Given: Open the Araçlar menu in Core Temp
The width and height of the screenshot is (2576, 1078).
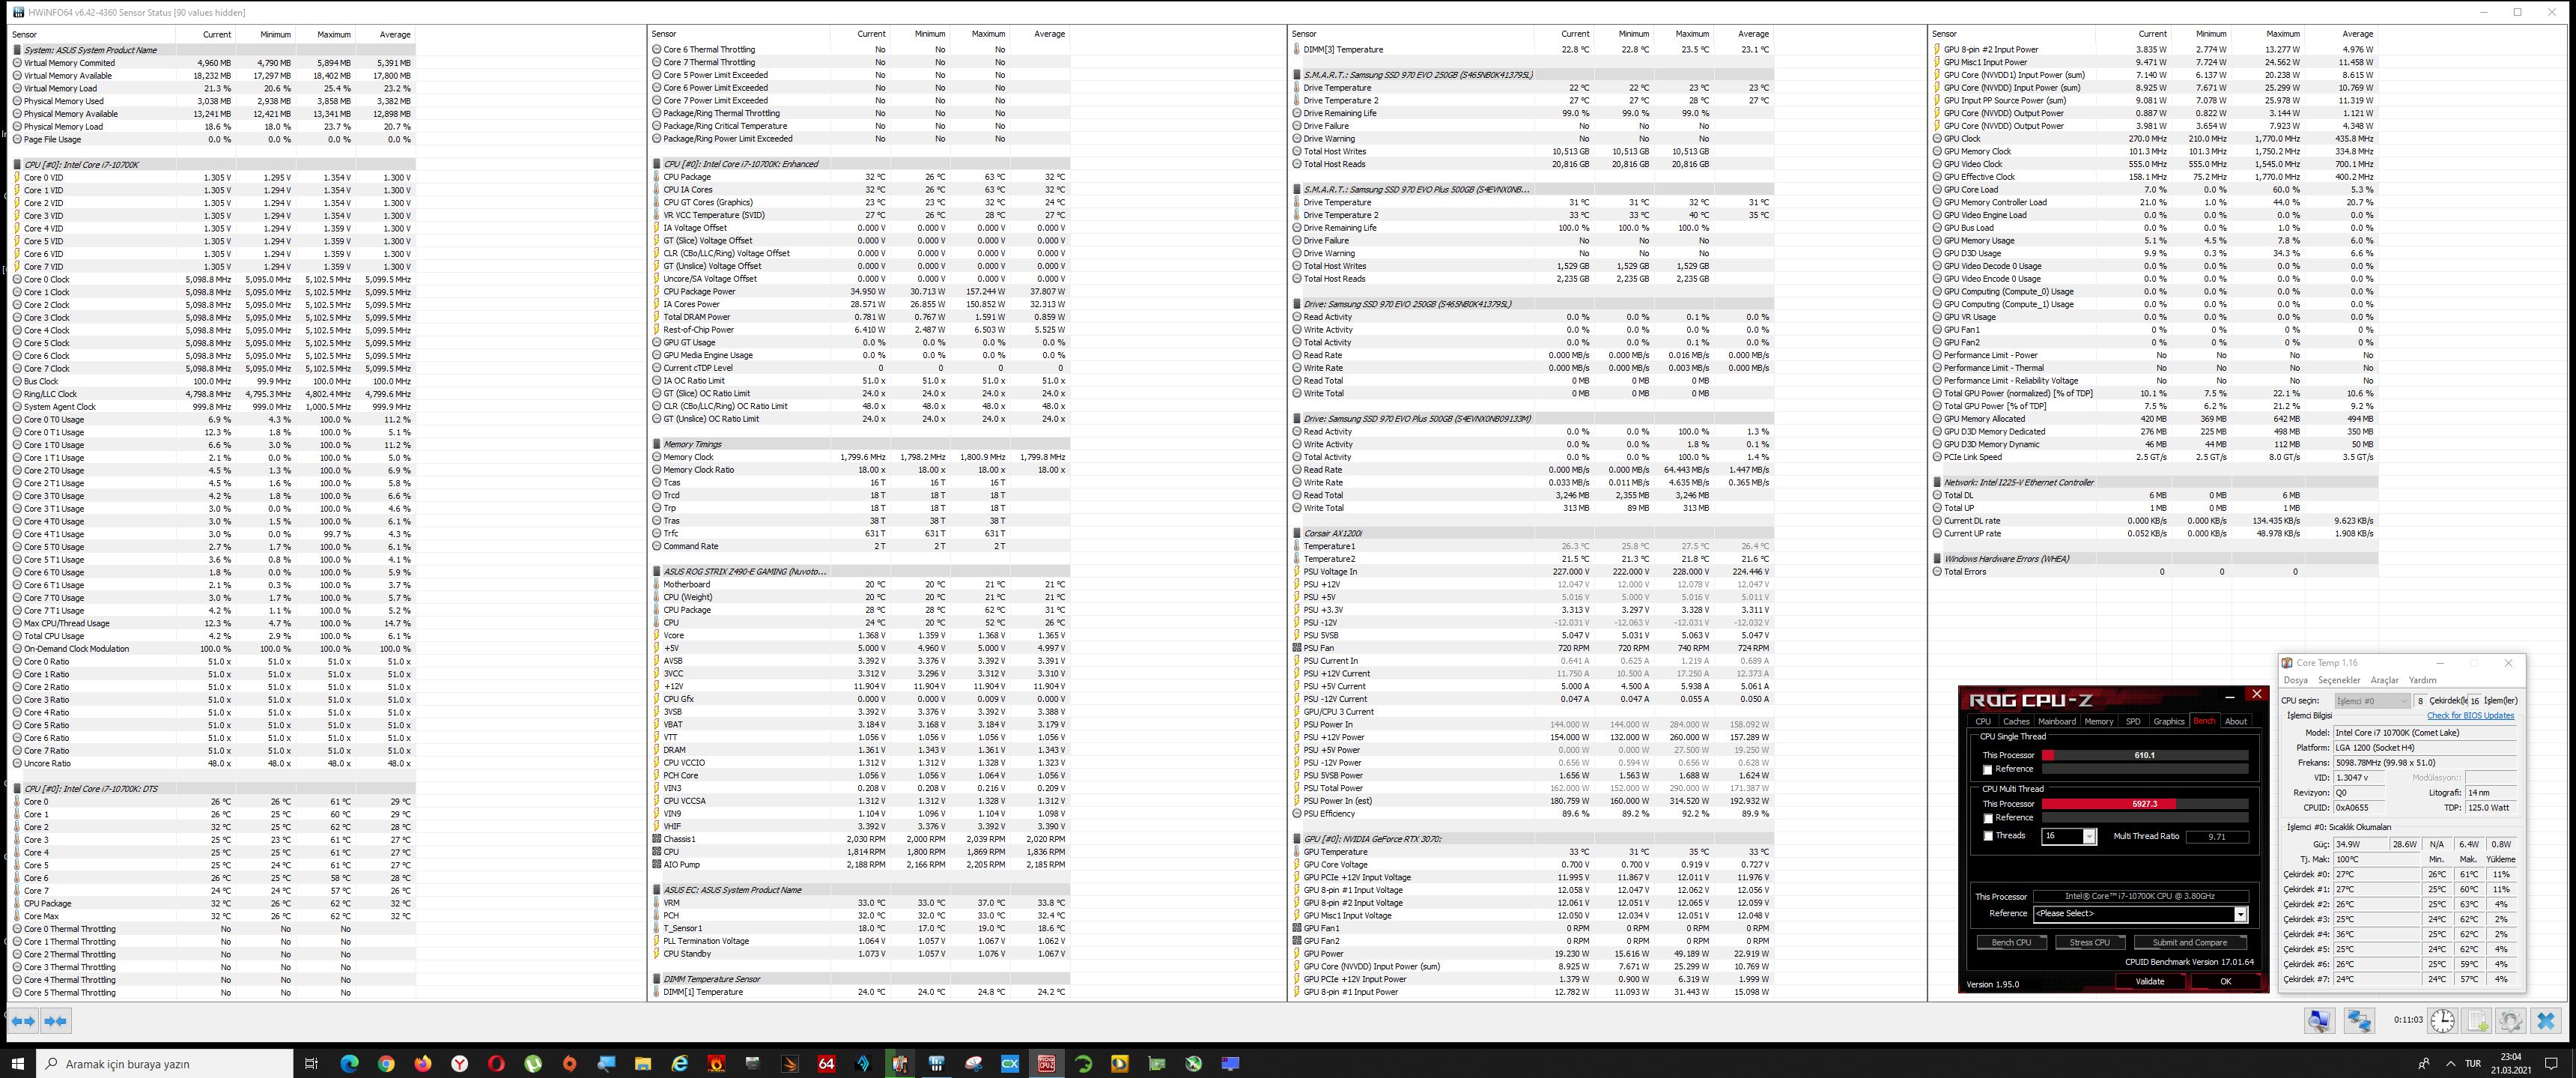Looking at the screenshot, I should (2385, 680).
